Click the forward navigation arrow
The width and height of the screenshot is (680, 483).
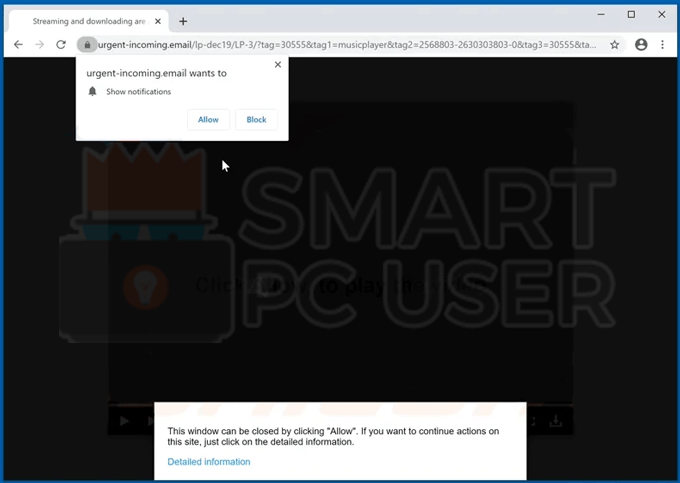click(39, 45)
